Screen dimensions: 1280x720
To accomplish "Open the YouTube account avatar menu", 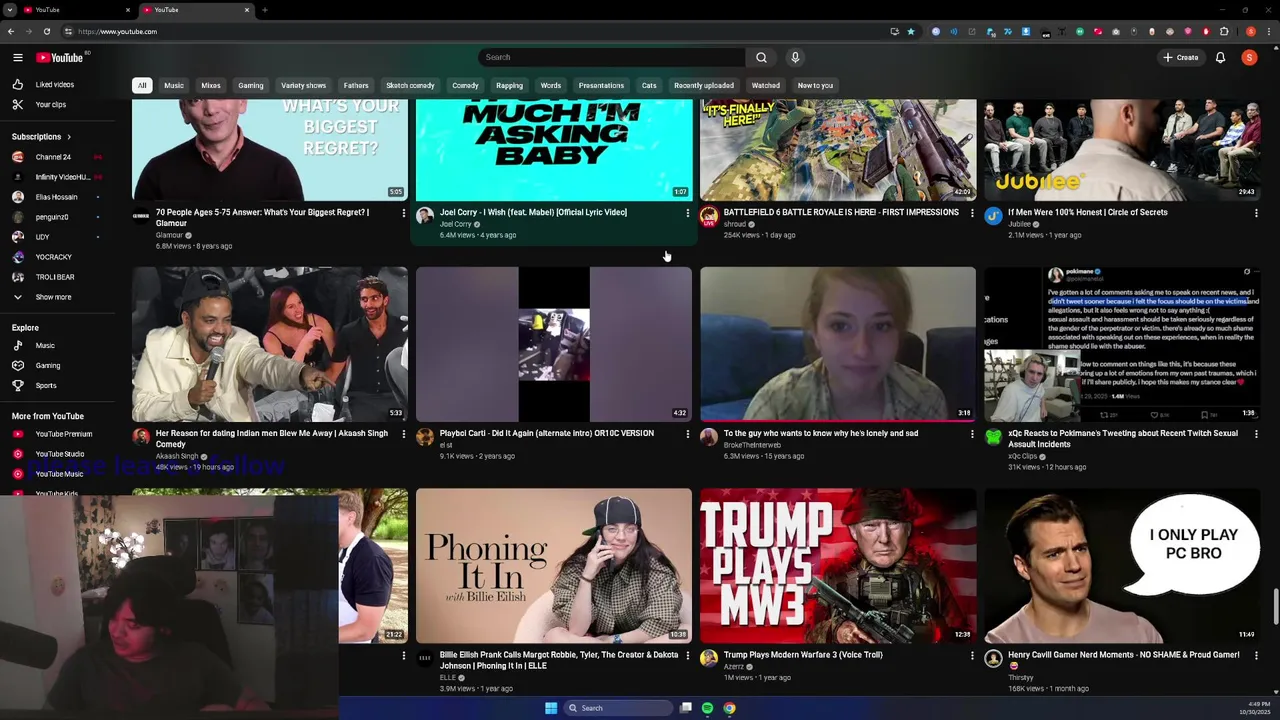I will (x=1249, y=57).
